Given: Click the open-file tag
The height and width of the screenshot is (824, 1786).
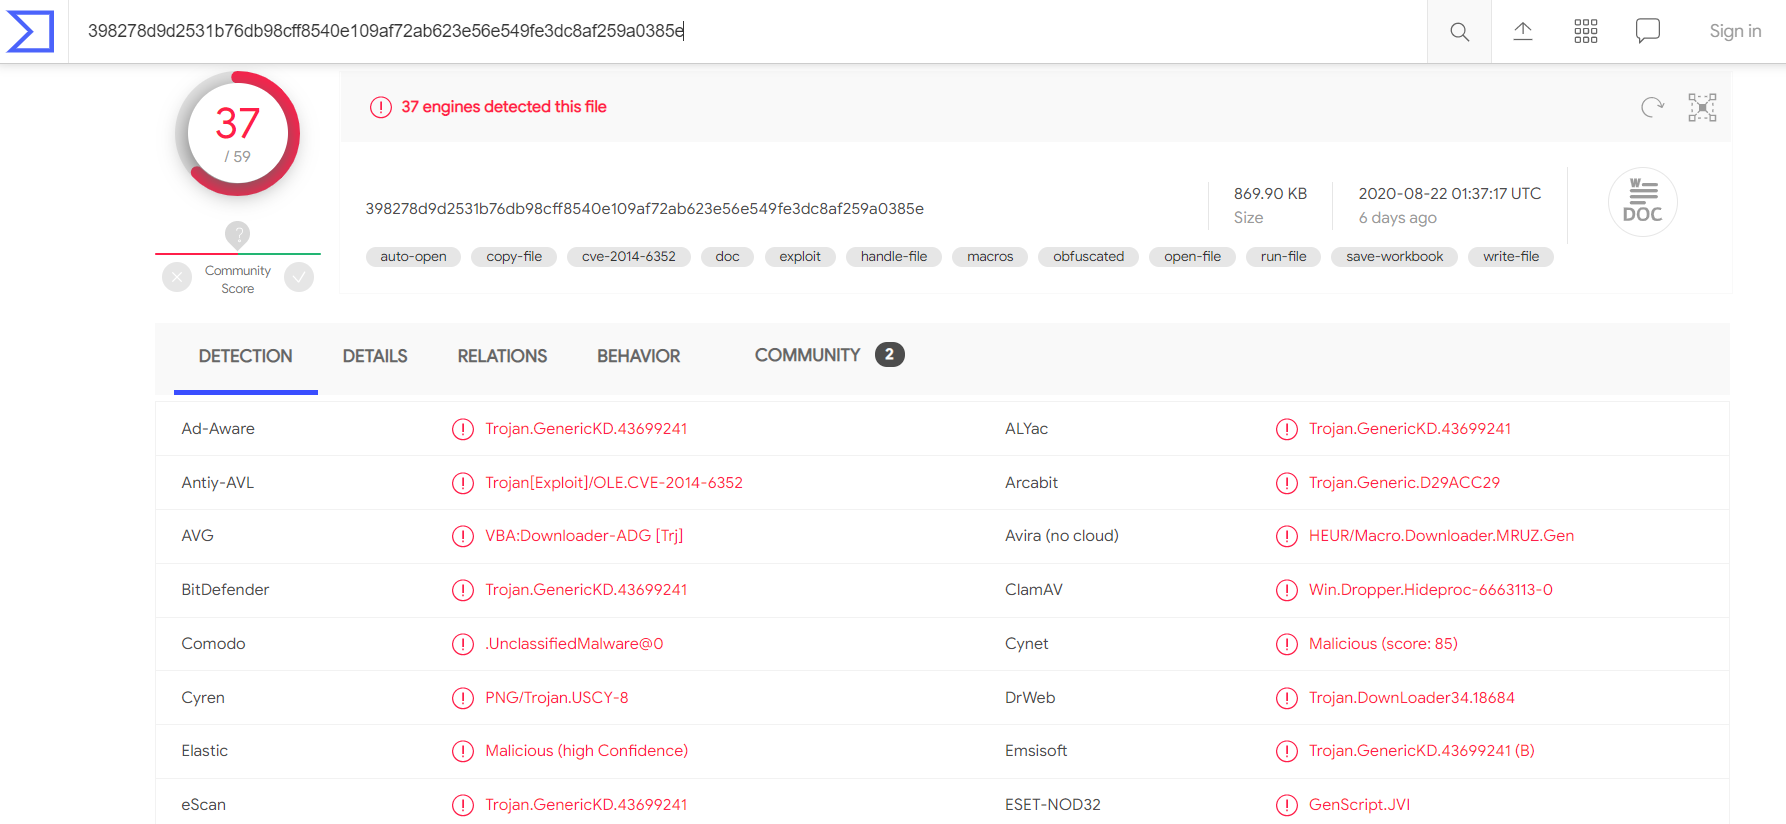Looking at the screenshot, I should pyautogui.click(x=1192, y=257).
